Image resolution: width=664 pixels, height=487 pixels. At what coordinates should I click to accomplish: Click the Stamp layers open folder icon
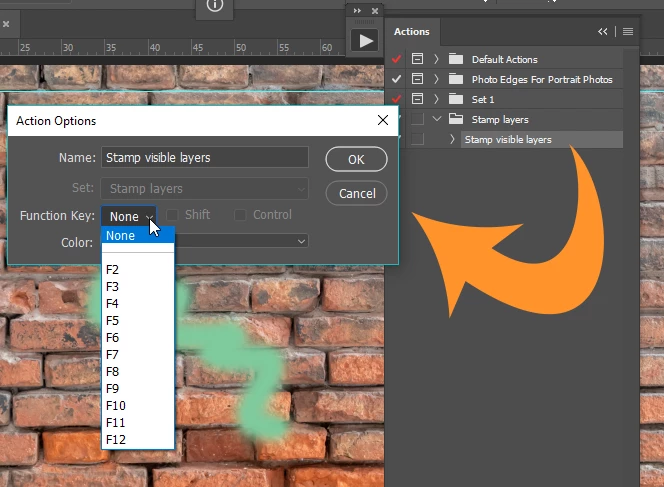click(456, 119)
